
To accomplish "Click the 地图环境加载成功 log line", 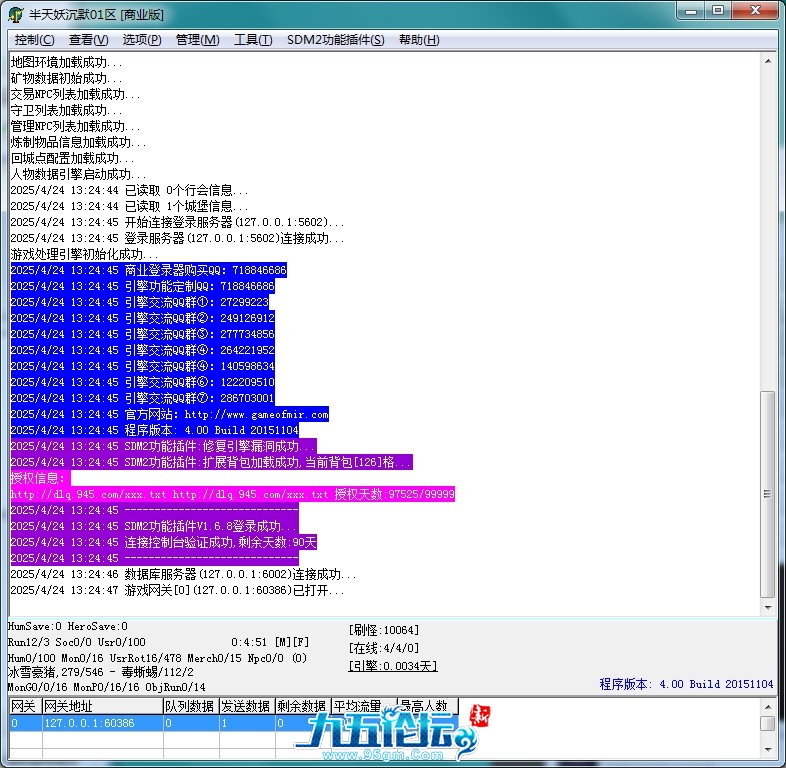I will 66,62.
